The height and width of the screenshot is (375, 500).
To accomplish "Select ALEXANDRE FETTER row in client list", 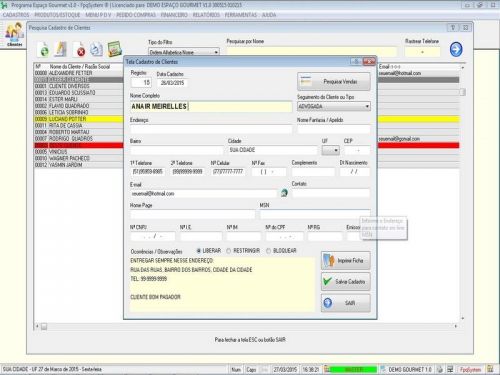I will pyautogui.click(x=79, y=73).
